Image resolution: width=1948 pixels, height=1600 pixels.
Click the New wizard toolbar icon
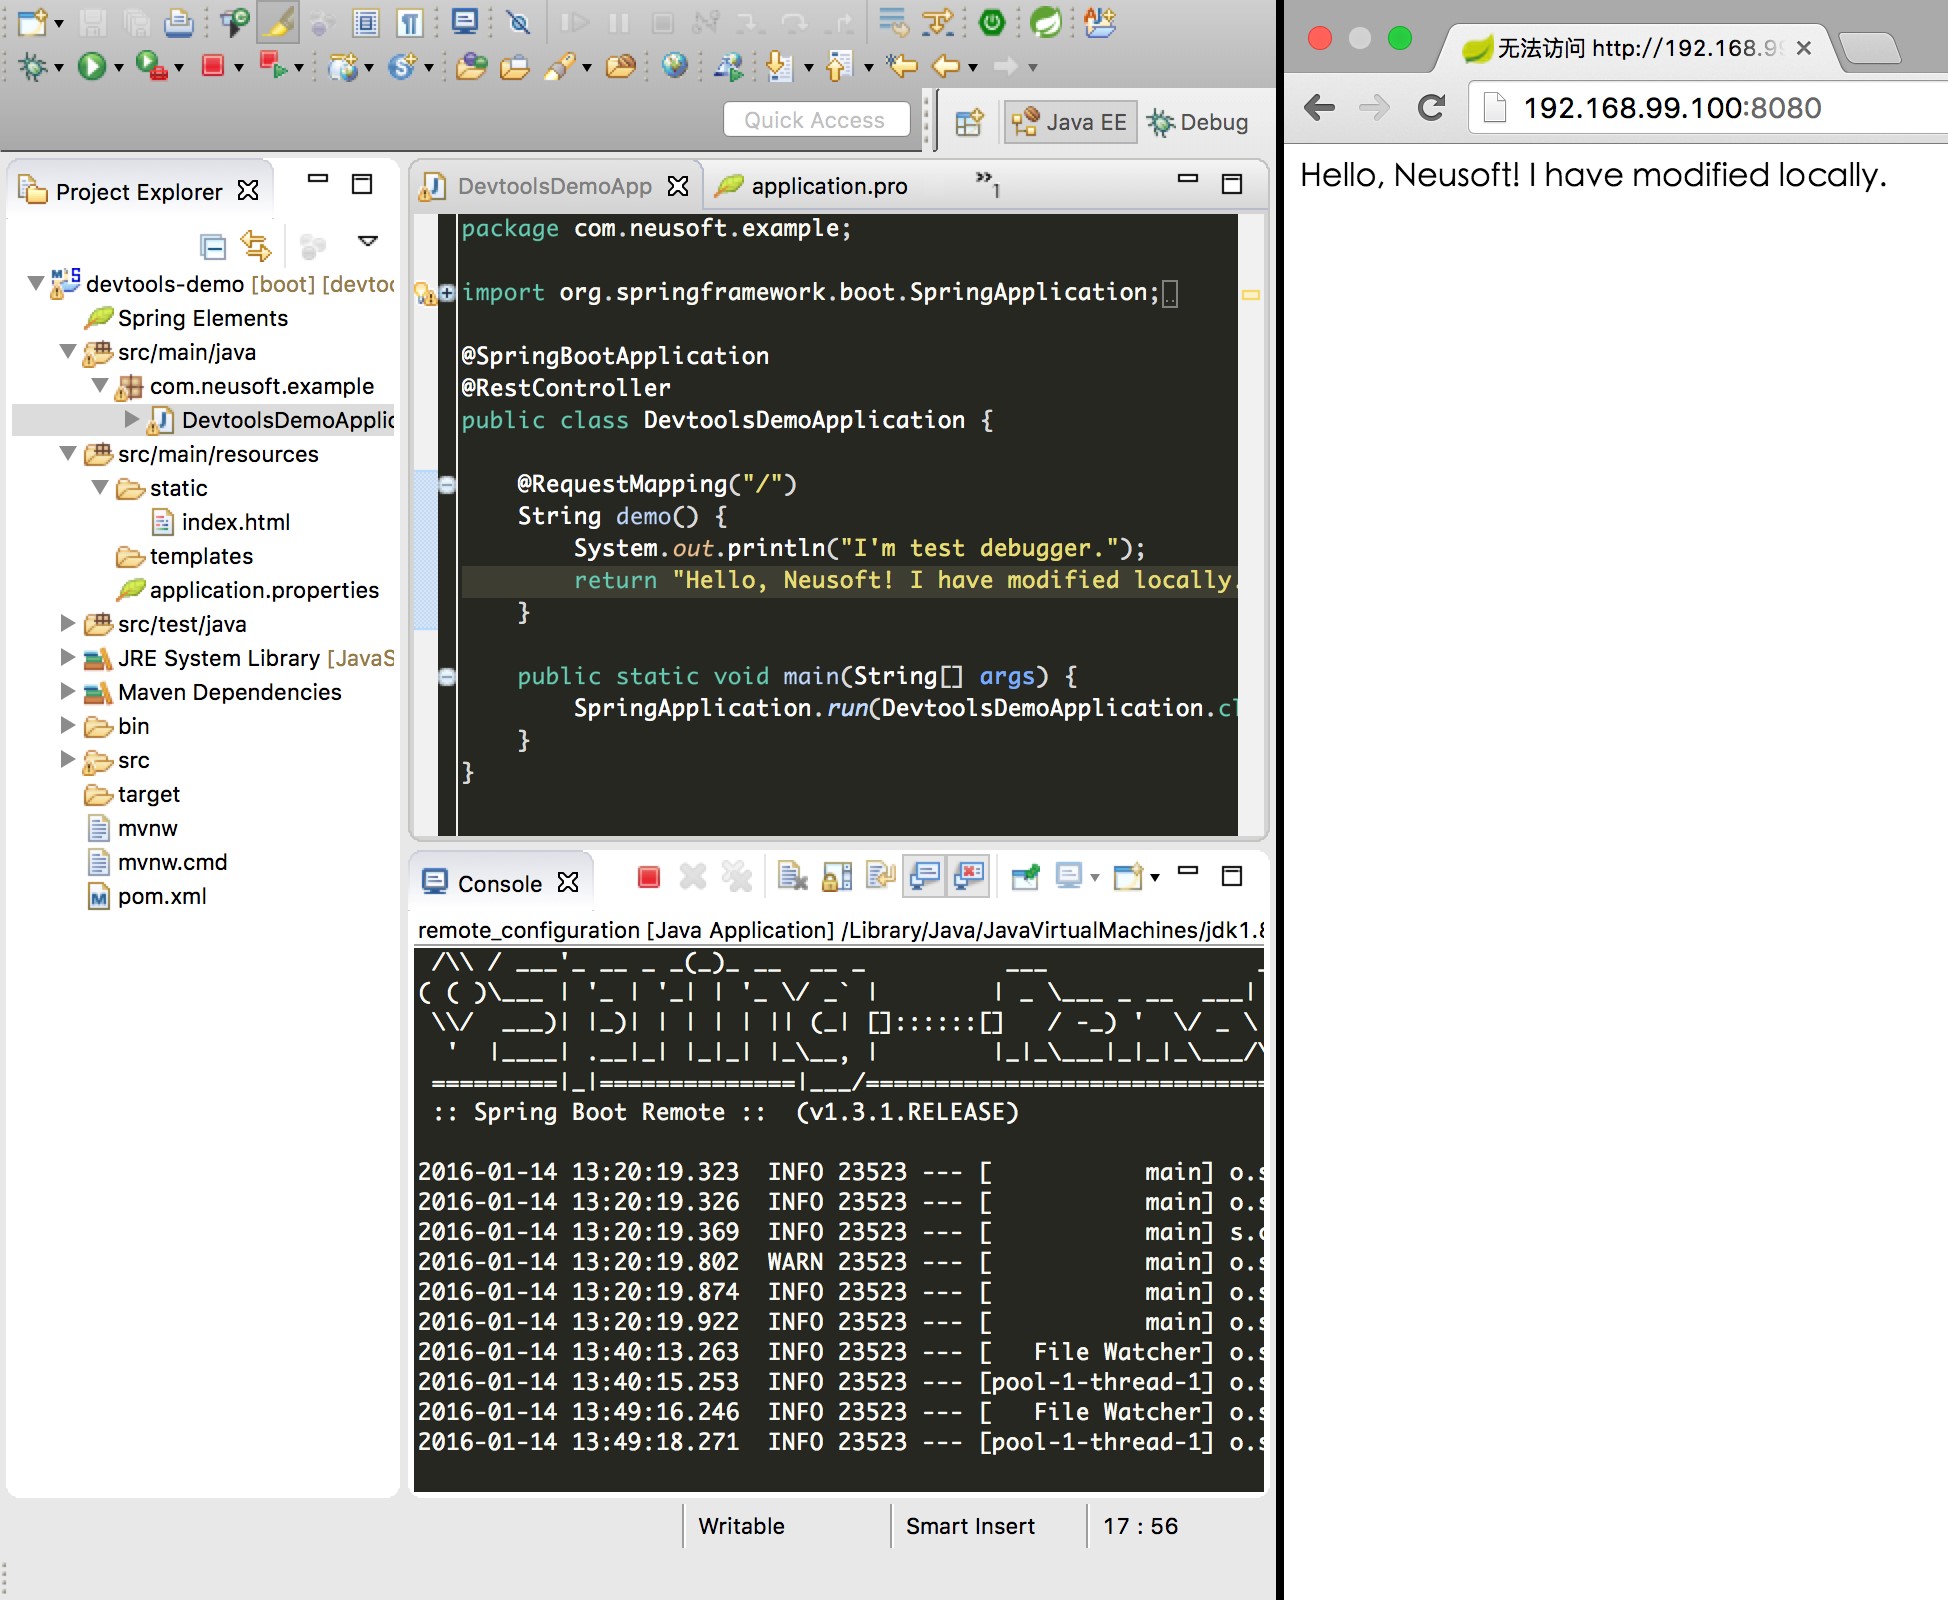coord(33,22)
